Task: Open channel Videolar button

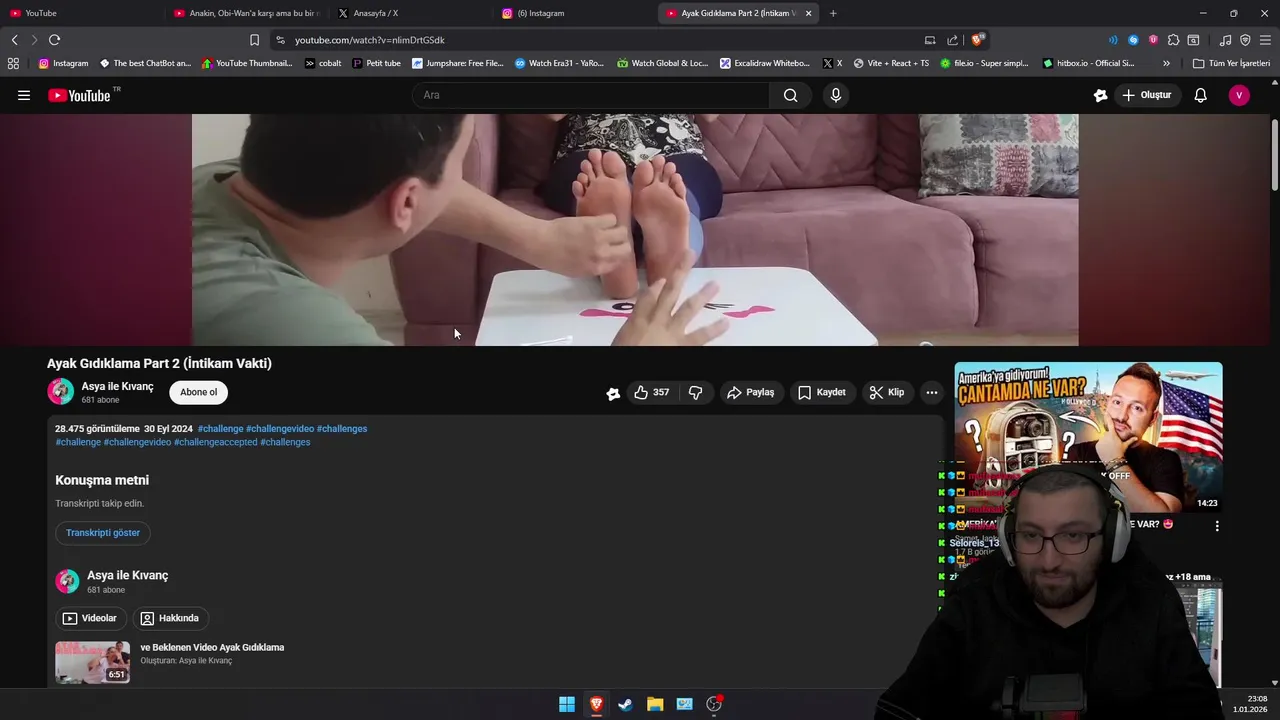Action: pyautogui.click(x=90, y=618)
